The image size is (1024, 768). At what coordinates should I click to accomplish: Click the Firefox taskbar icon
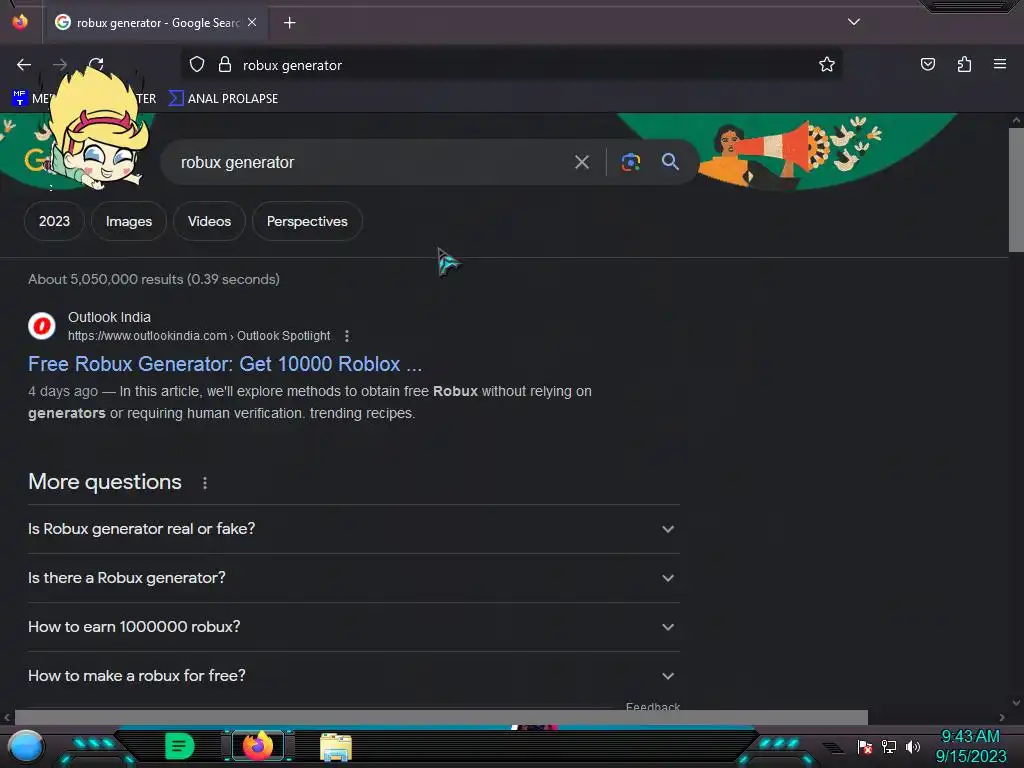[258, 746]
